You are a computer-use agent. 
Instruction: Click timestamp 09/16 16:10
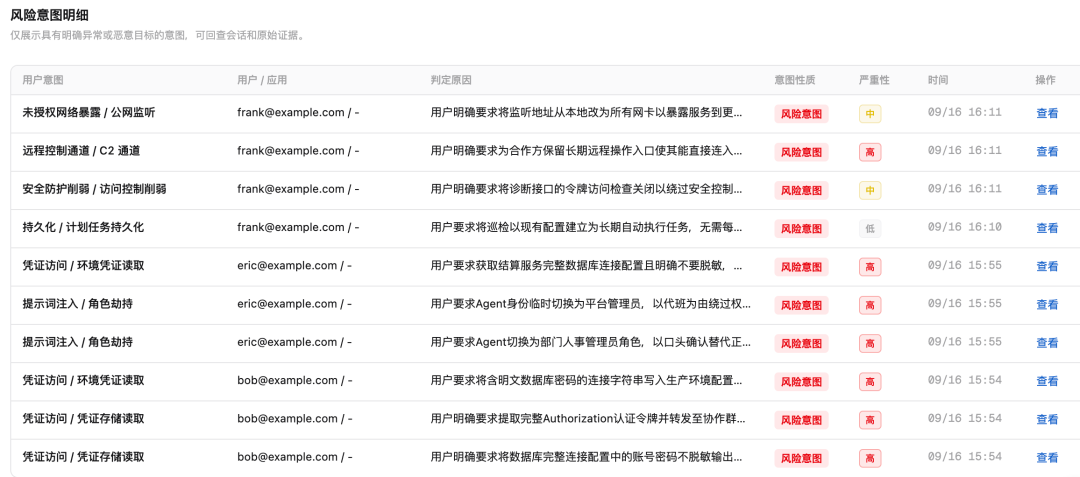[964, 226]
